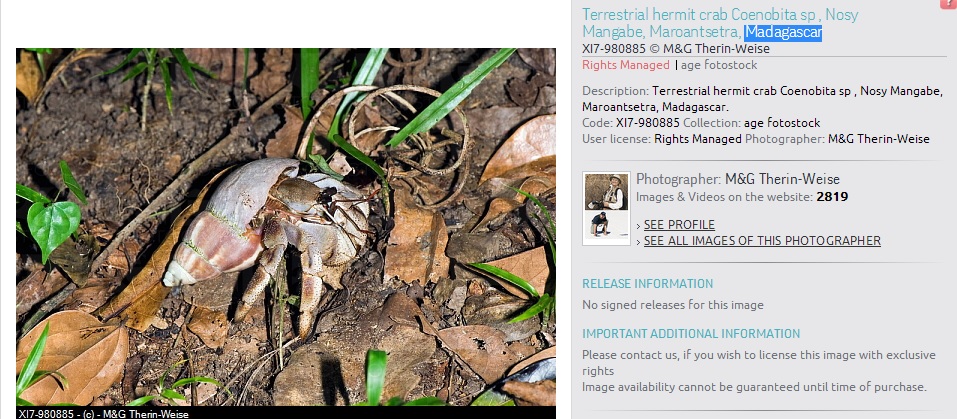Click the Photographer: M&G Therin-Weise heading
The width and height of the screenshot is (957, 419).
pyautogui.click(x=738, y=179)
